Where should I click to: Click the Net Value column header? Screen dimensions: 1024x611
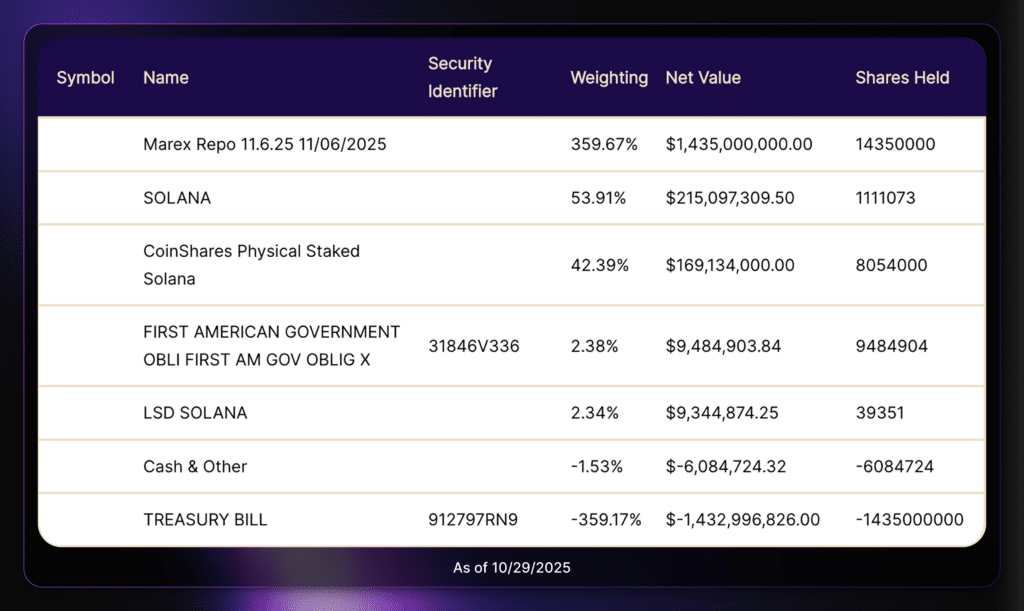tap(703, 77)
